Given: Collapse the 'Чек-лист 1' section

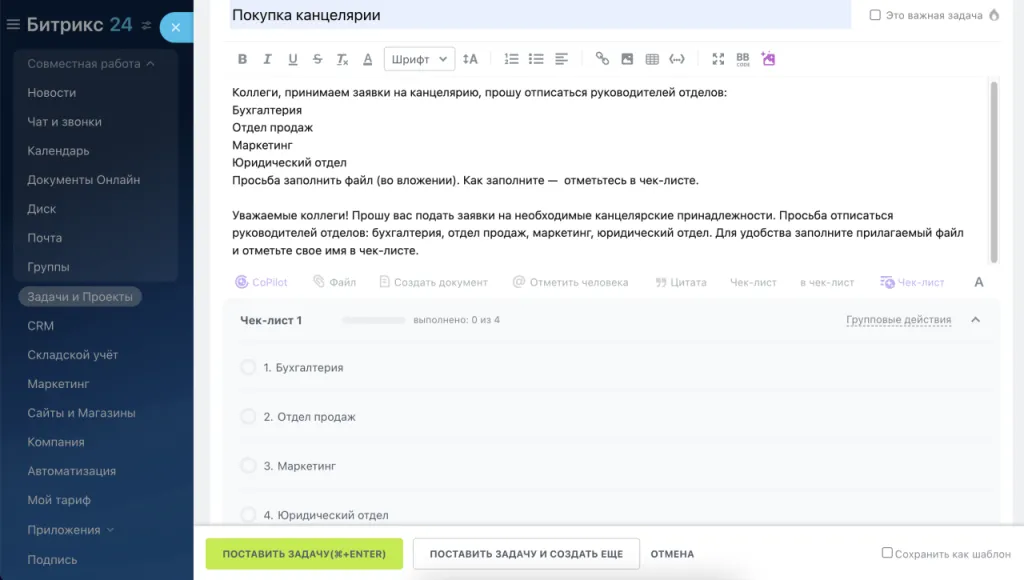Looking at the screenshot, I should (976, 320).
